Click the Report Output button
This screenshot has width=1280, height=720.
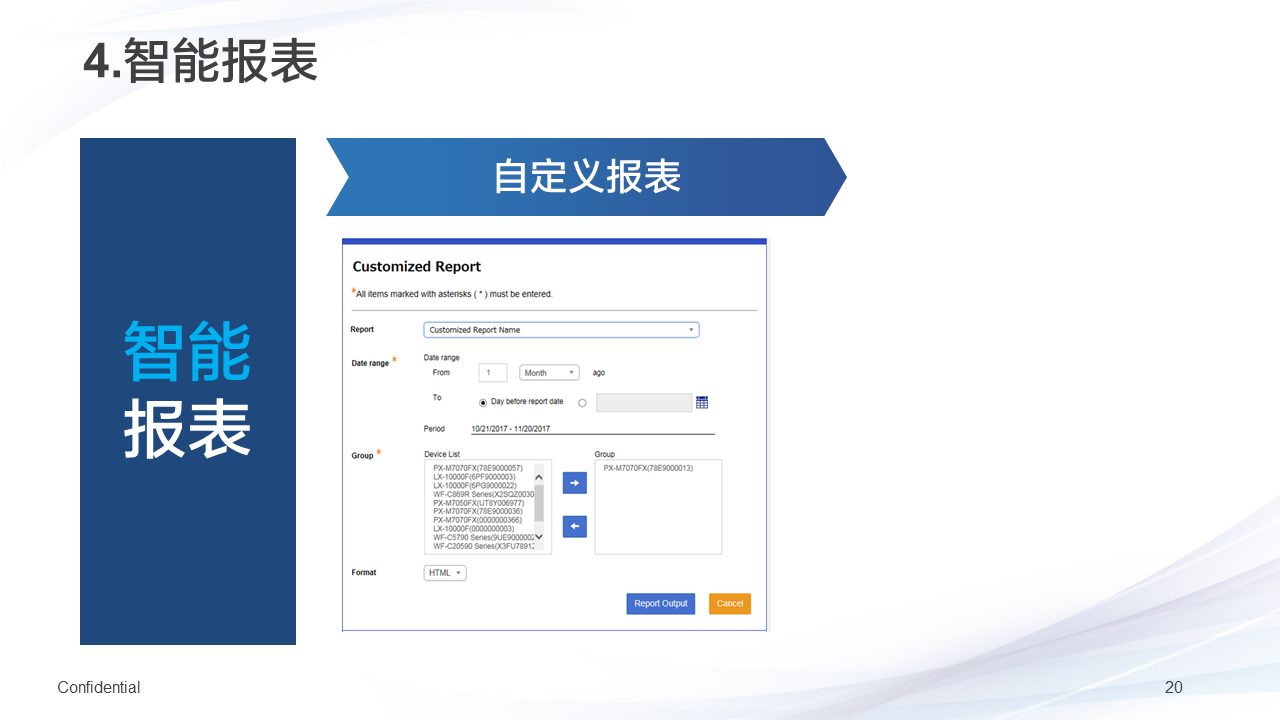(x=660, y=604)
